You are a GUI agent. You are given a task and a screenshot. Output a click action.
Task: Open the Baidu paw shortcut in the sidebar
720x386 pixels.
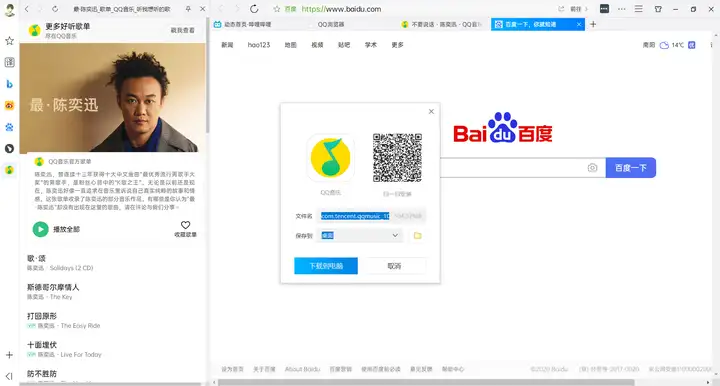(9, 127)
